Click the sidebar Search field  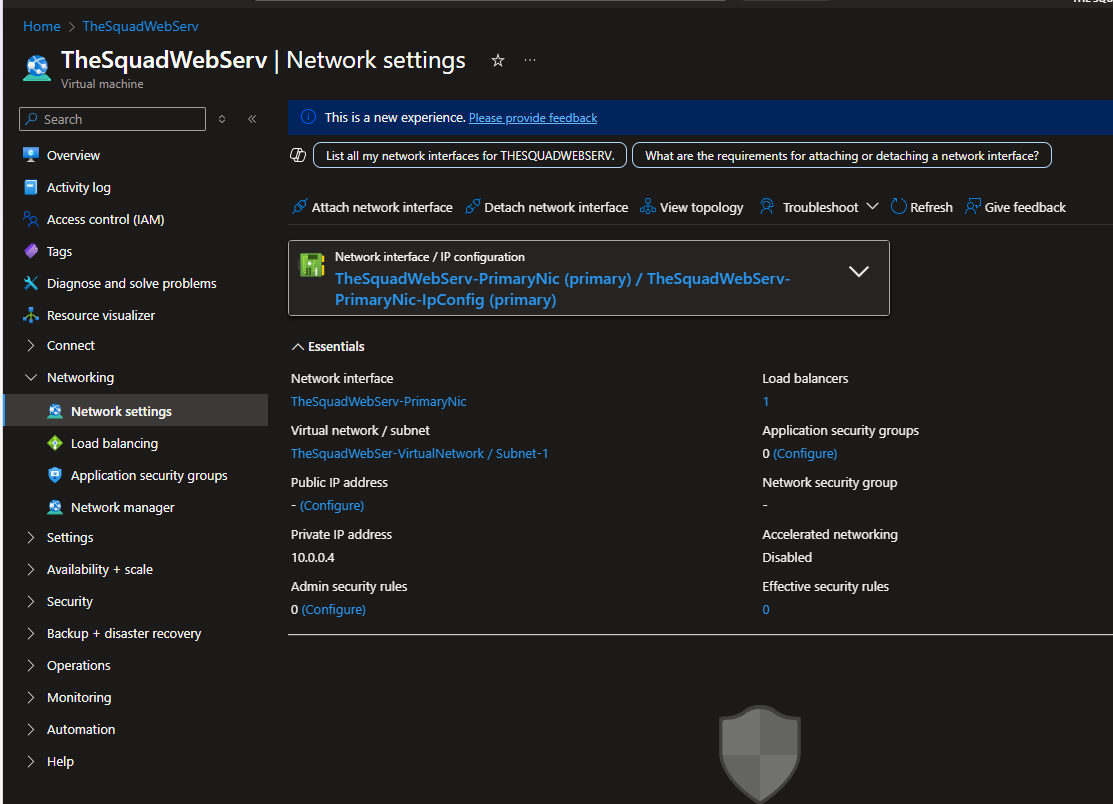click(x=112, y=119)
